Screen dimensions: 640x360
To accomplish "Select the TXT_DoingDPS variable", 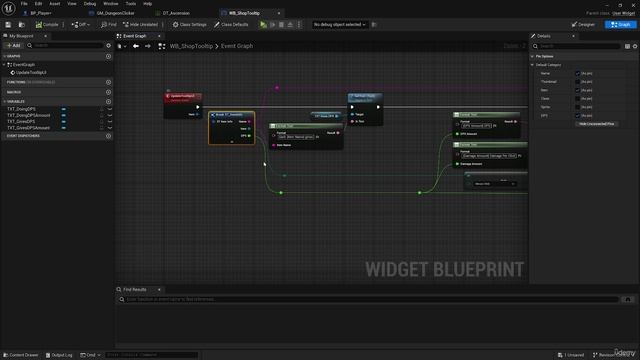I will (21, 109).
